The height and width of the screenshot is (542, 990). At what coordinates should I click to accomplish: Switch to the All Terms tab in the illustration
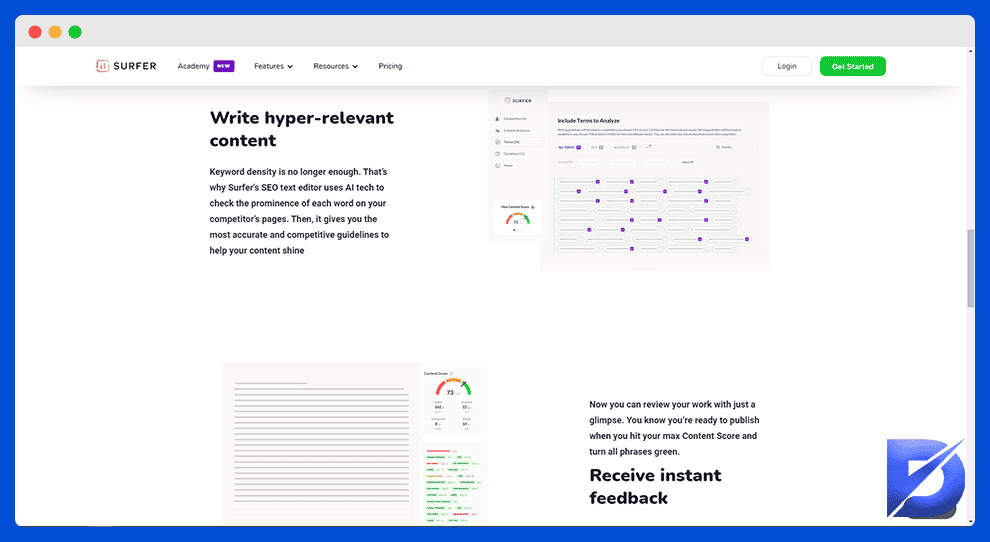[570, 147]
